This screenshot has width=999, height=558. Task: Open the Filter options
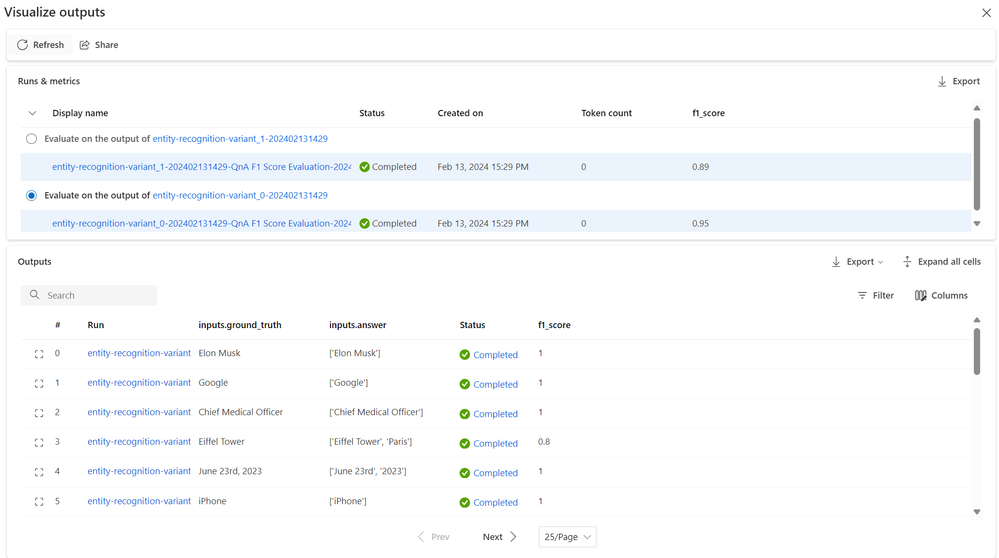coord(875,296)
